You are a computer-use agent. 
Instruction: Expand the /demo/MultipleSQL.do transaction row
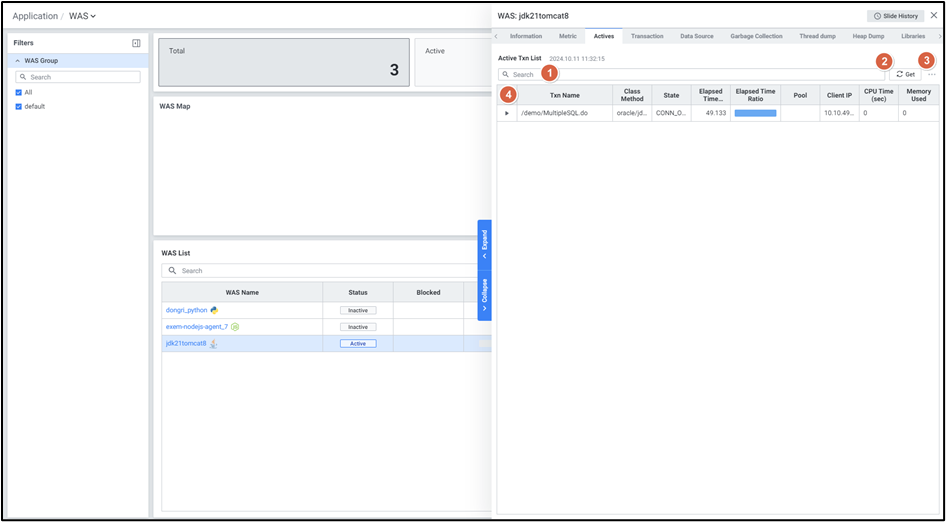point(507,113)
